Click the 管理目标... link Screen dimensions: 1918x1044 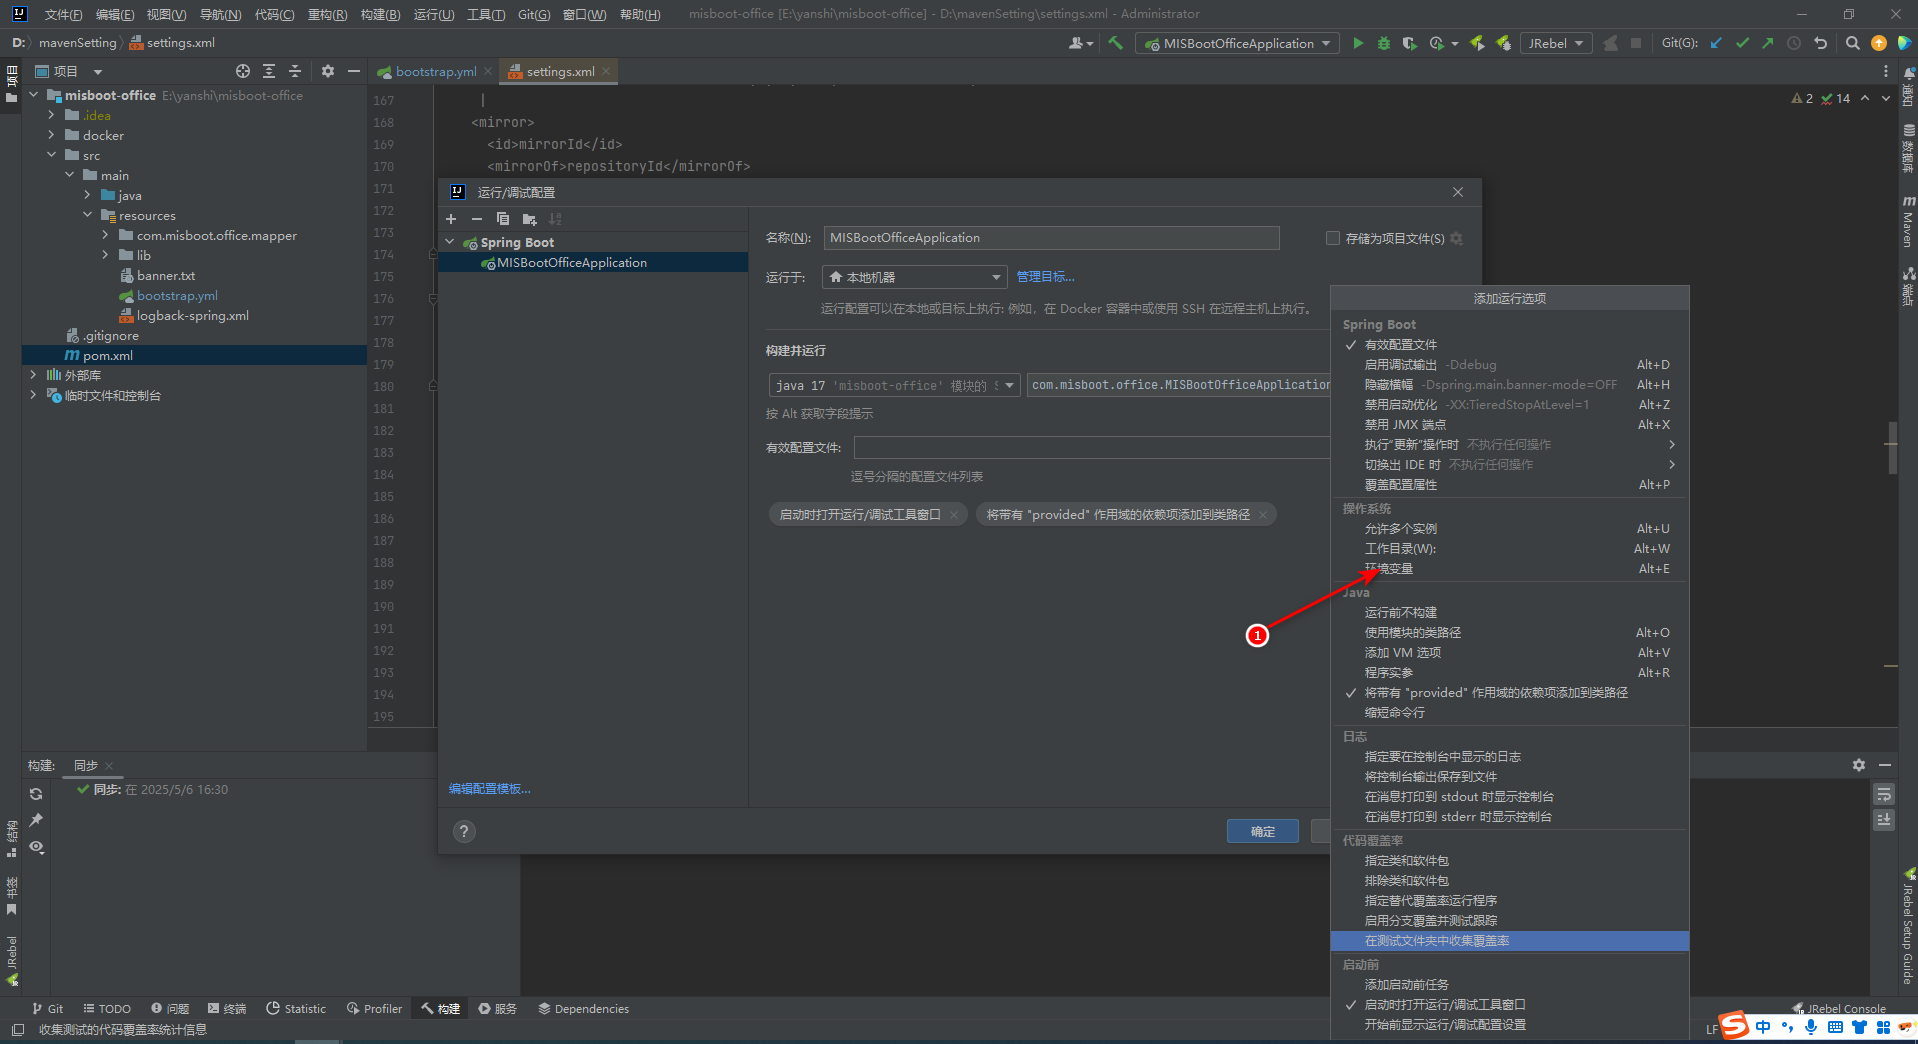point(1045,277)
